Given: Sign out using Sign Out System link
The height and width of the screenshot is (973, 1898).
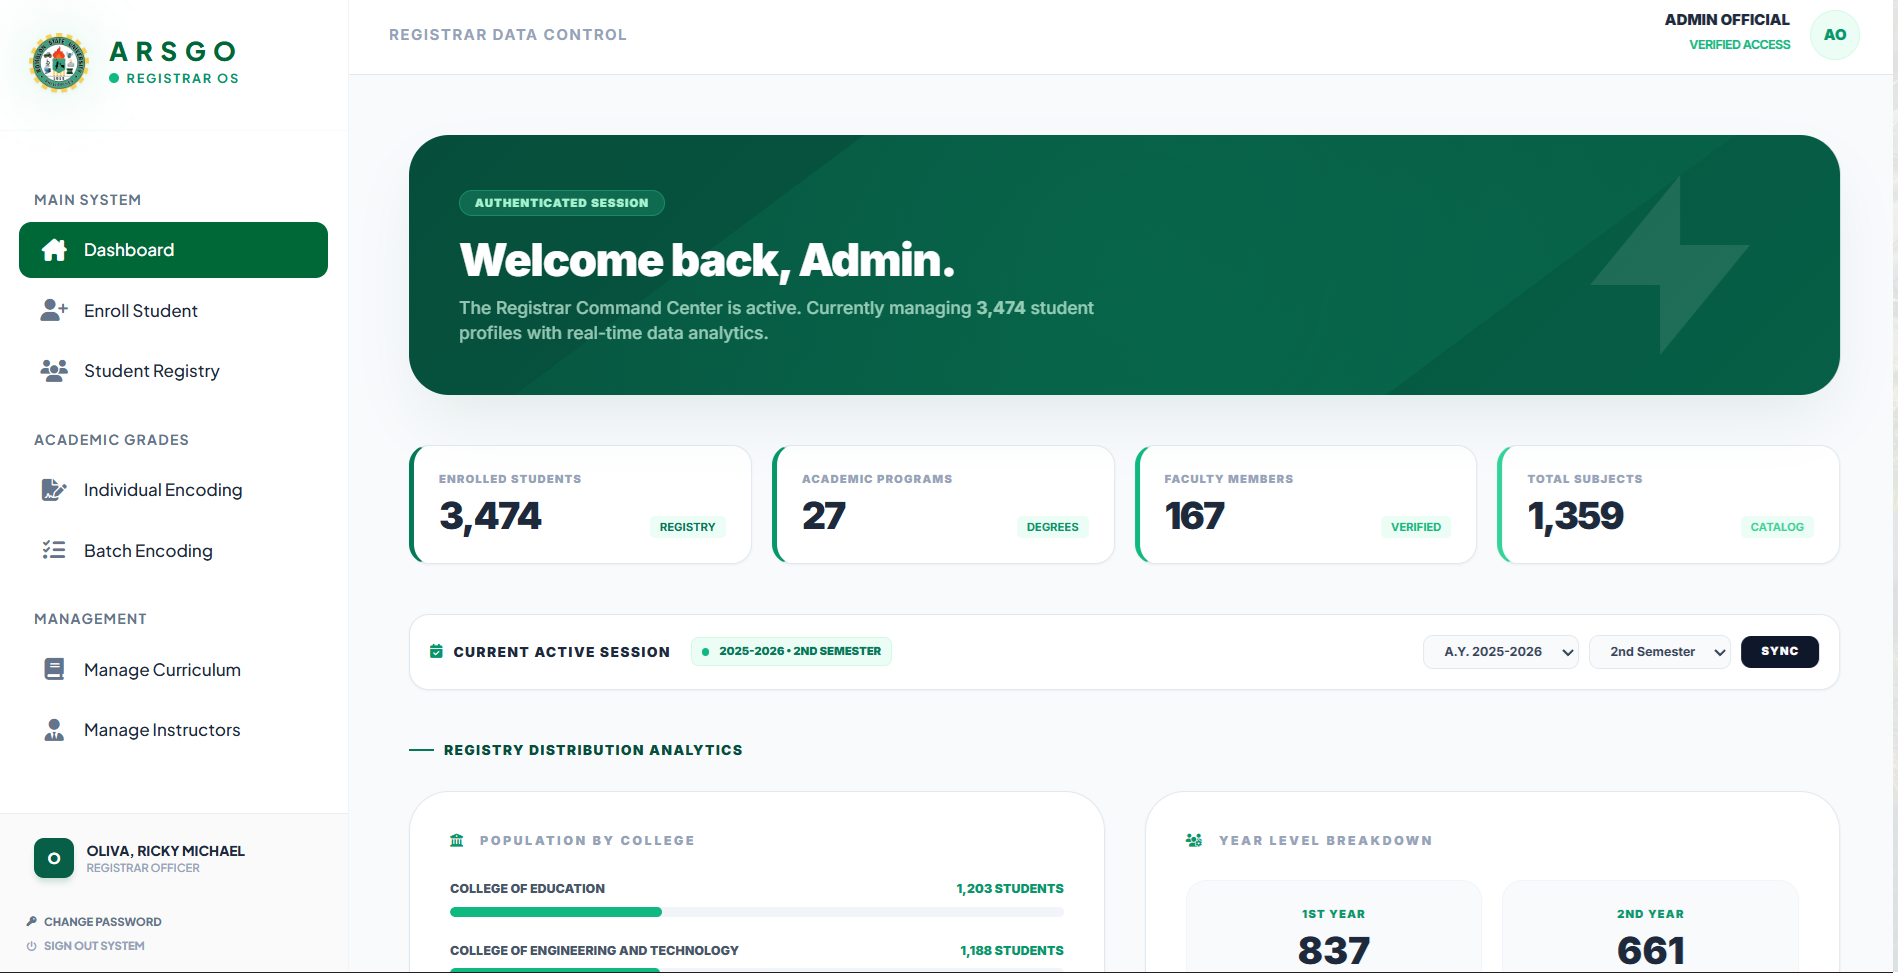Looking at the screenshot, I should point(94,946).
